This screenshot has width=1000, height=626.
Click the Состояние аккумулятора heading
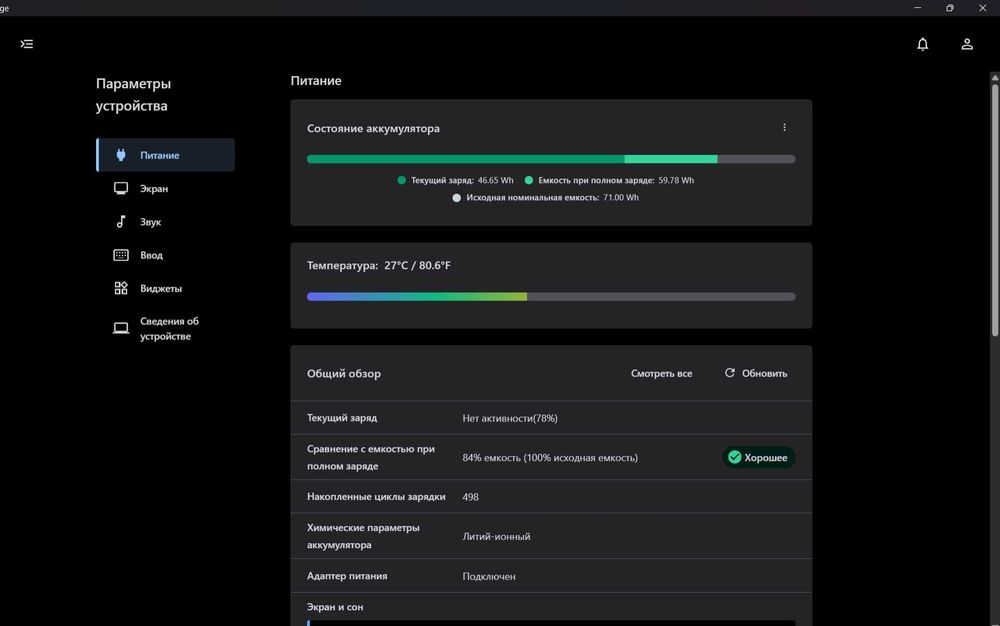point(373,128)
